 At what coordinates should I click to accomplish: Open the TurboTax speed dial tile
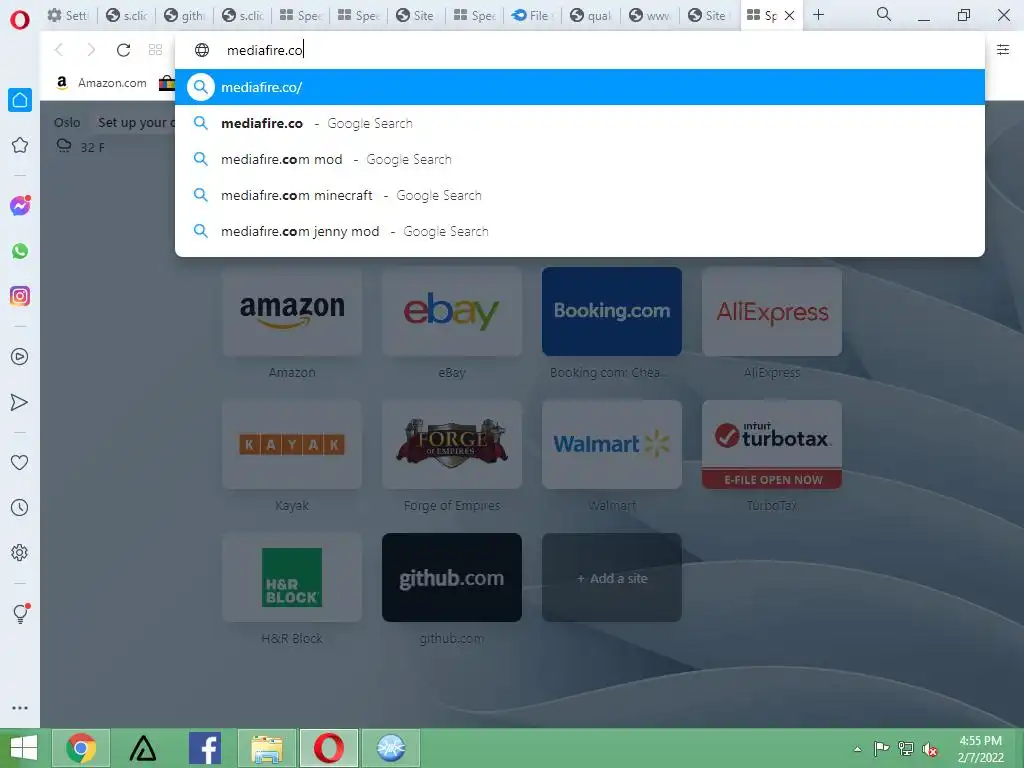pos(772,445)
